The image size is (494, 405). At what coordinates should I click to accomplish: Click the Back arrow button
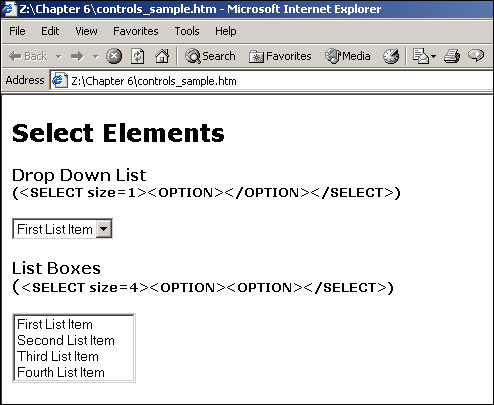coord(28,56)
